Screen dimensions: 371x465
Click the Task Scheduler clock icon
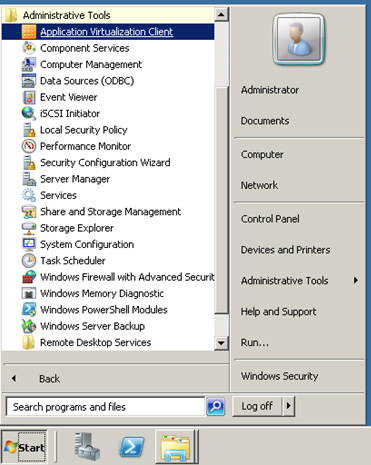[x=29, y=261]
